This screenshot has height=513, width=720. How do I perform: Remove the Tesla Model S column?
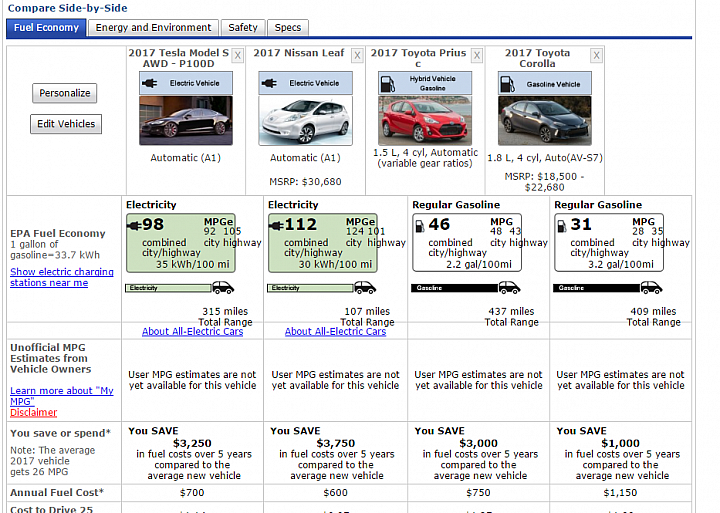tap(237, 56)
